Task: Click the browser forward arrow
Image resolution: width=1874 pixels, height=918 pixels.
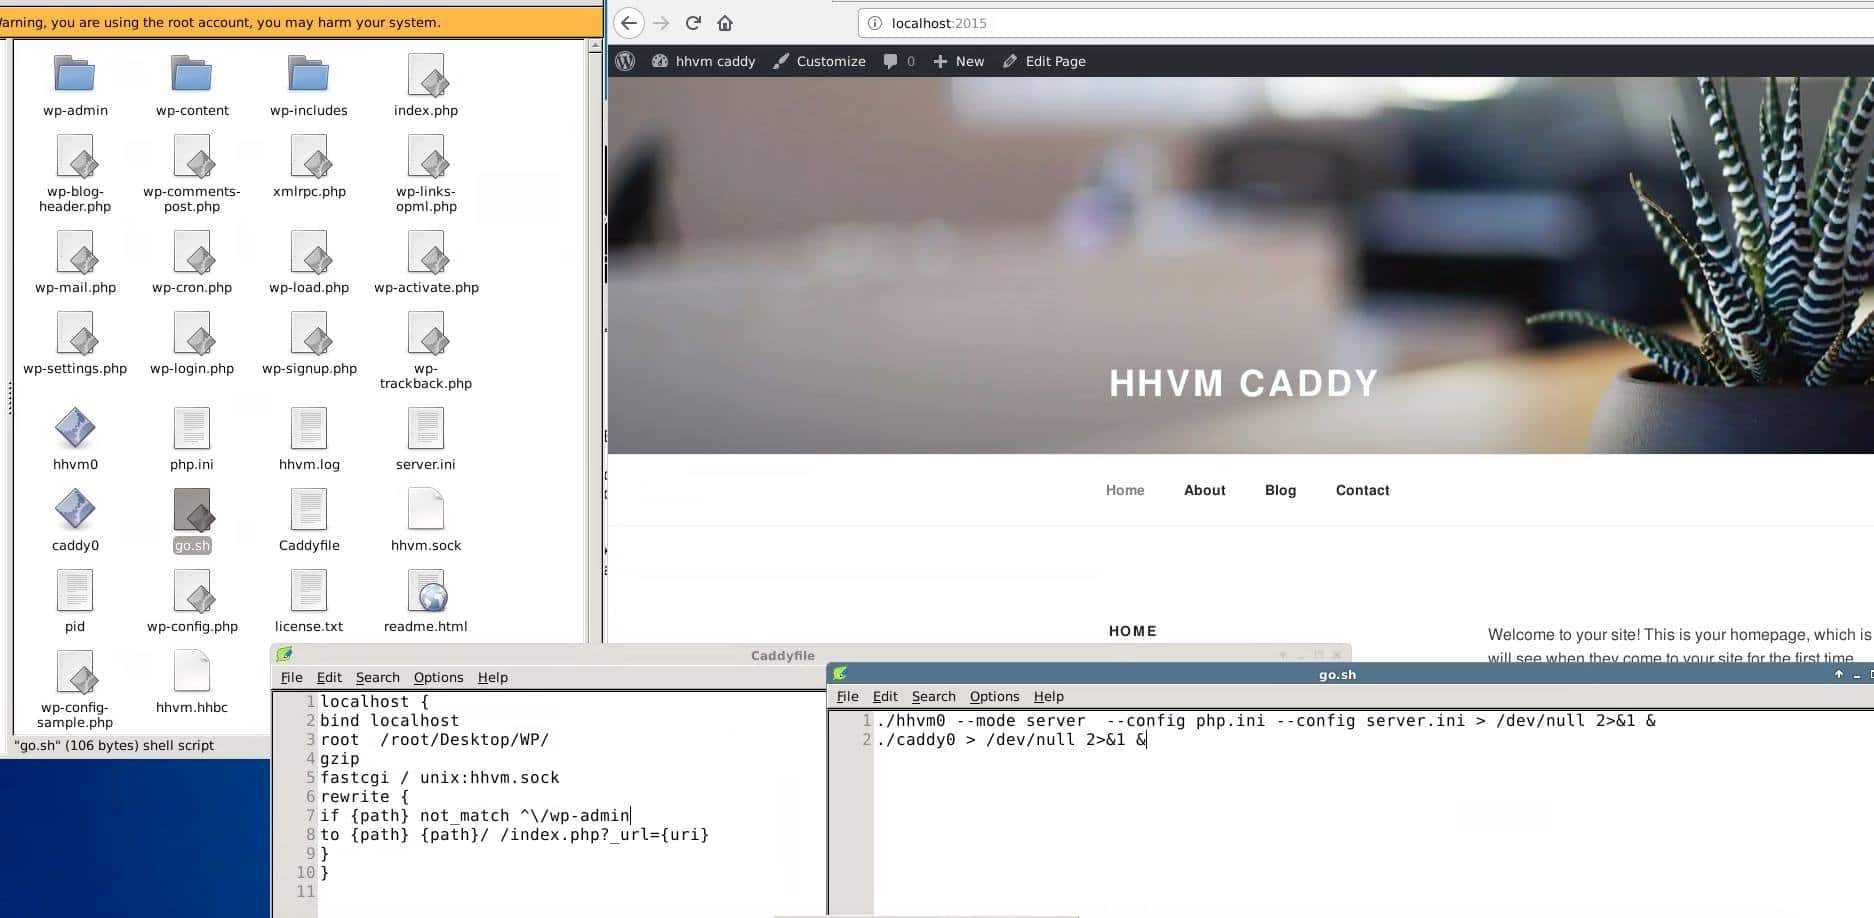Action: click(661, 23)
